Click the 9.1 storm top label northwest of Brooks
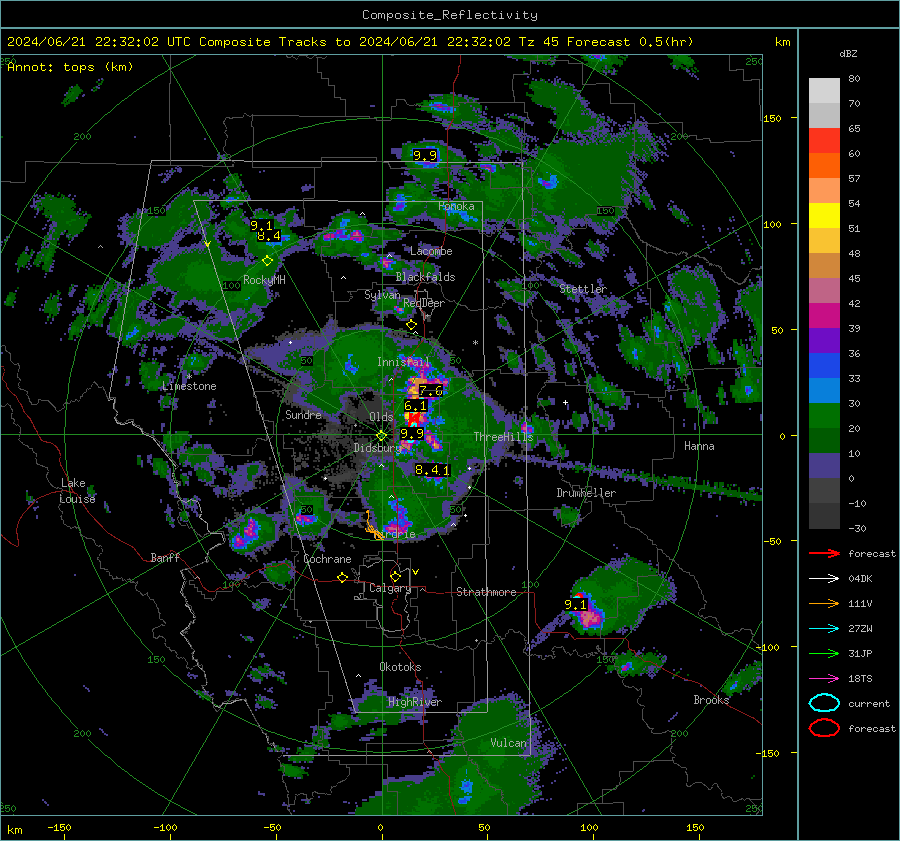 576,604
